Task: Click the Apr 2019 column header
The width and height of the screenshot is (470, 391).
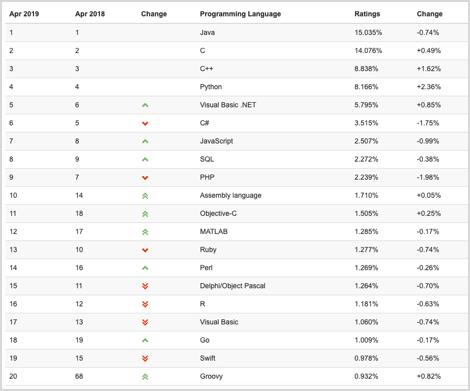Action: point(24,14)
